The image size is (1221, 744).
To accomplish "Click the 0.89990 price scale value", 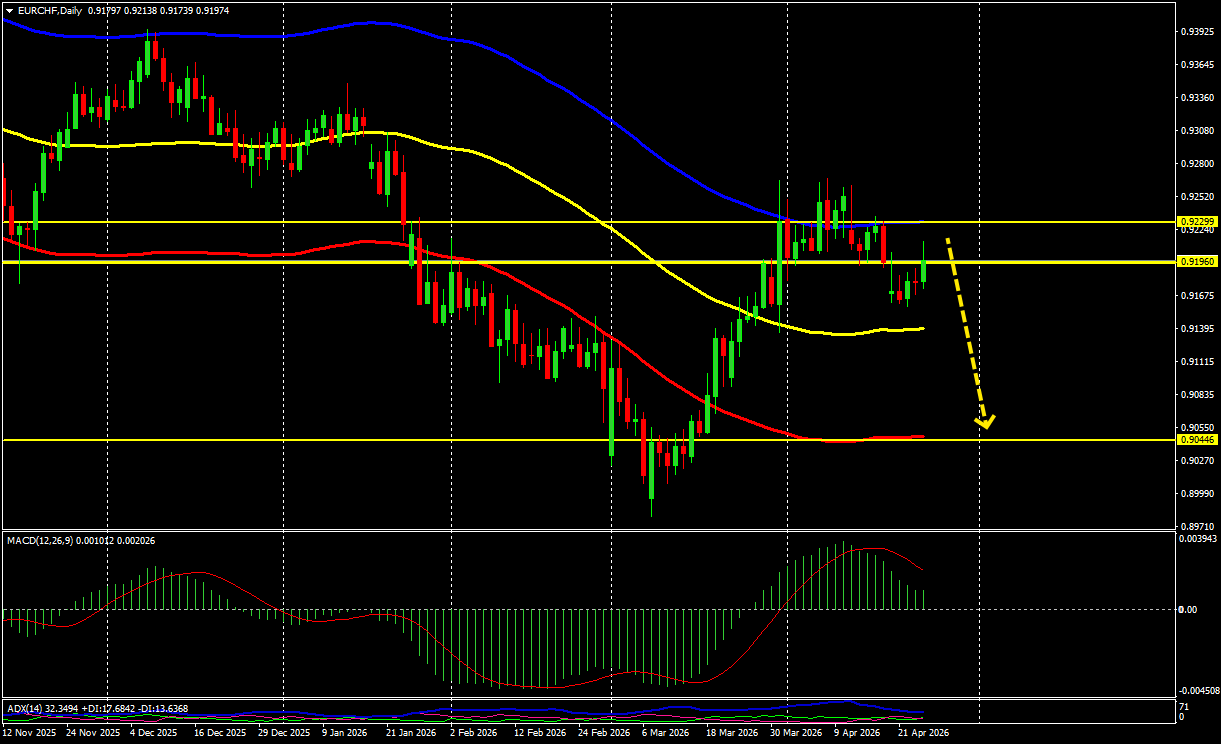I will pos(1196,494).
